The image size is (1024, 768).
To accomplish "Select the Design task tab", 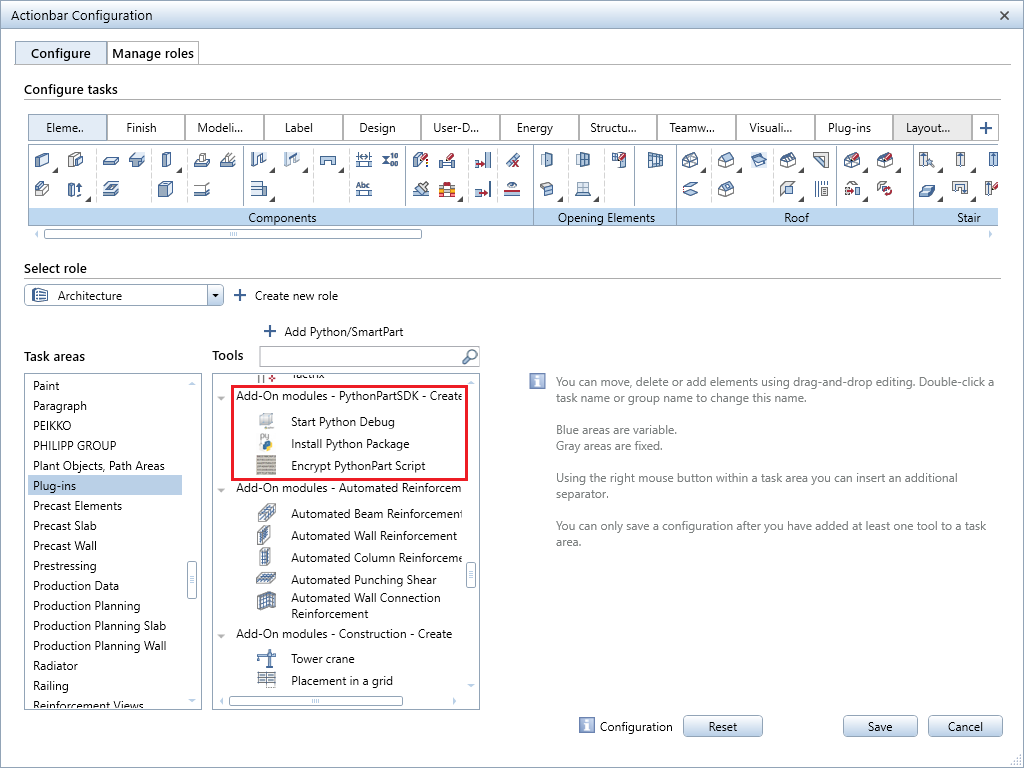I will click(381, 127).
